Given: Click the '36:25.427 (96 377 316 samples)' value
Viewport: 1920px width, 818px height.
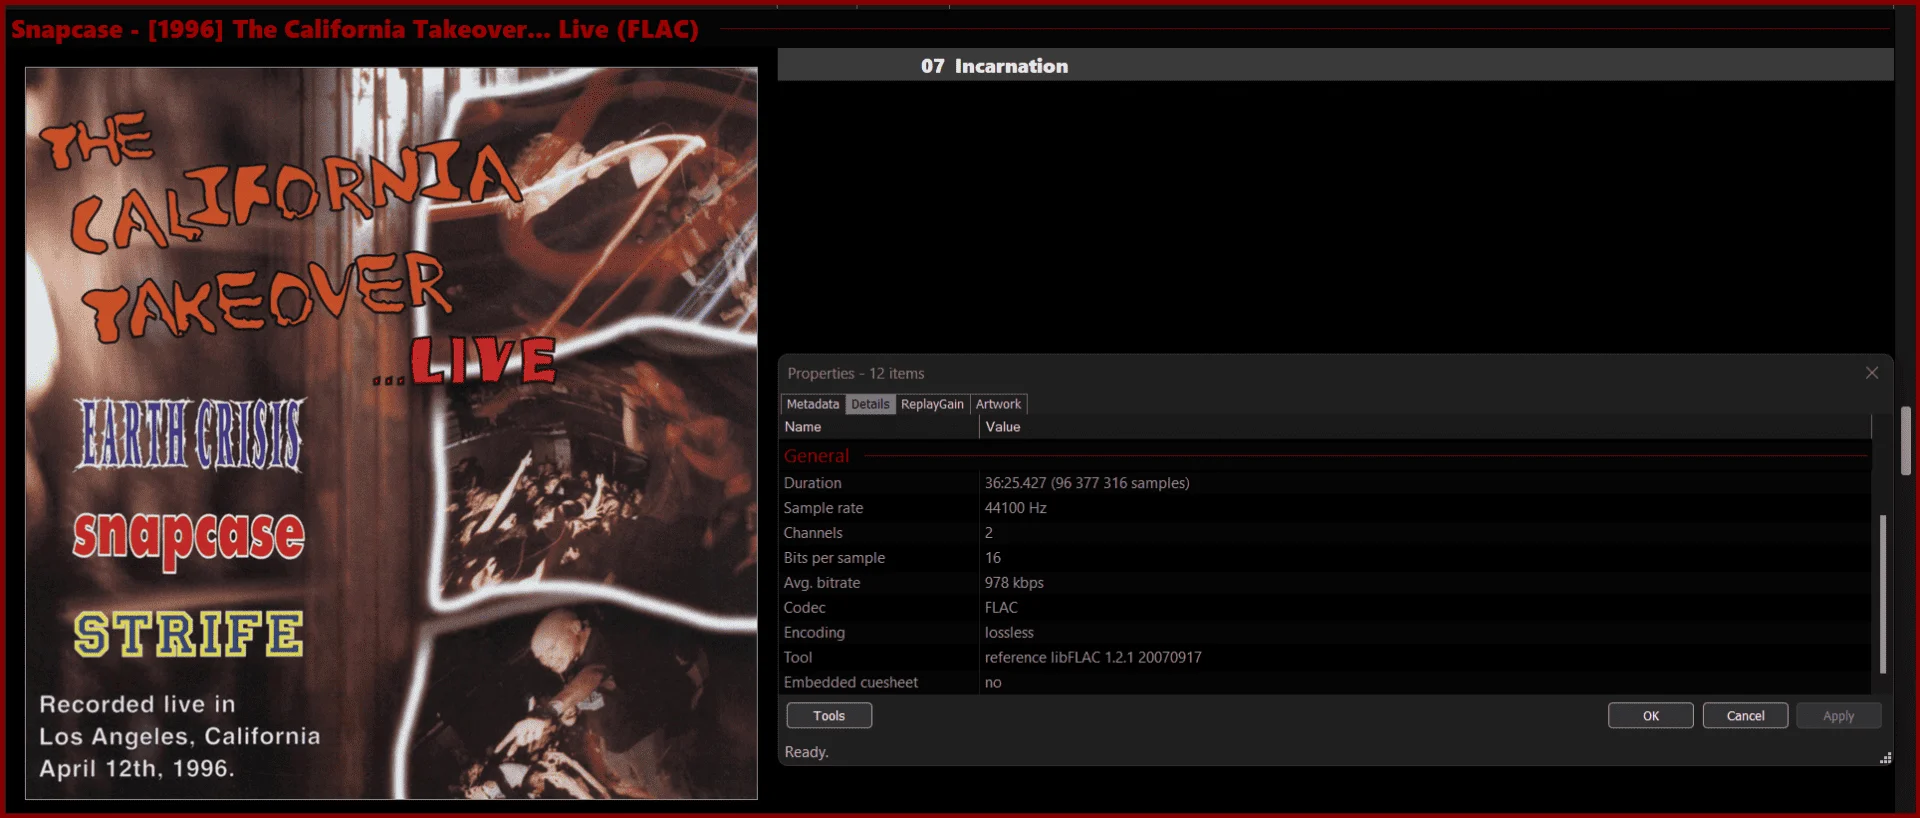Looking at the screenshot, I should click(x=1087, y=483).
